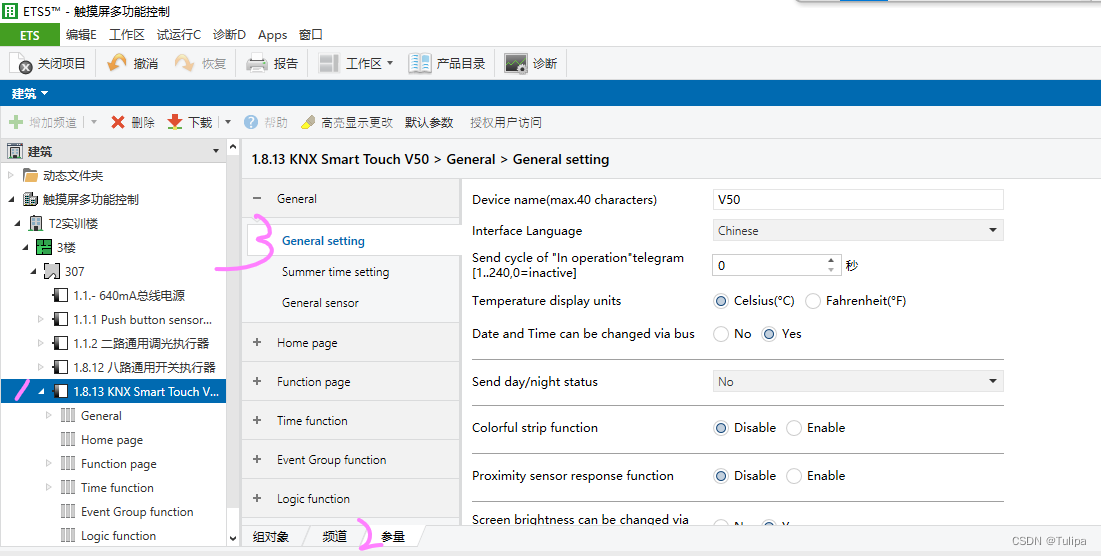Increase the In operation telegram cycle value
This screenshot has height=556, width=1101.
coord(831,260)
